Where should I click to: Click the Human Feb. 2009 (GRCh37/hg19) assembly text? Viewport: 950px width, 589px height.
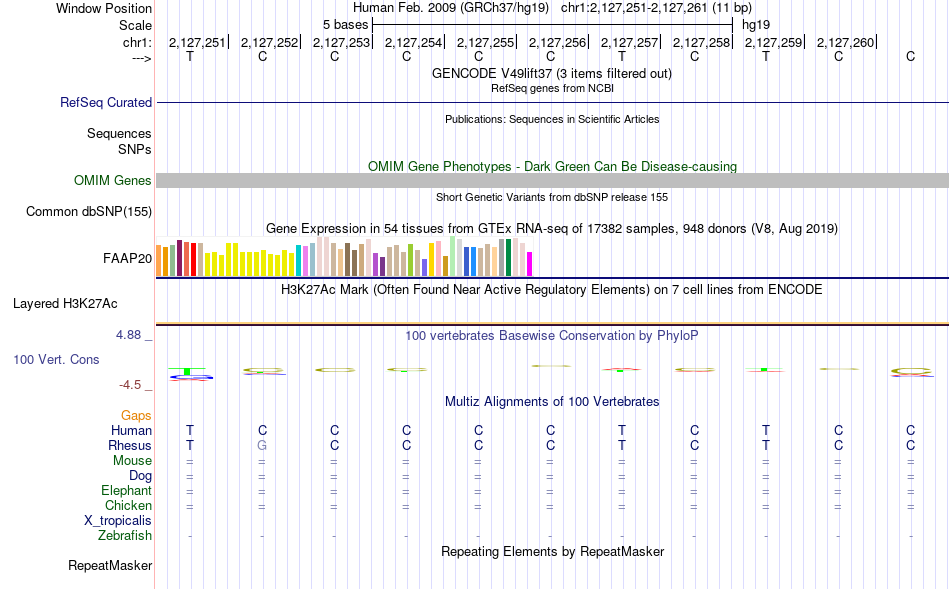coord(451,8)
